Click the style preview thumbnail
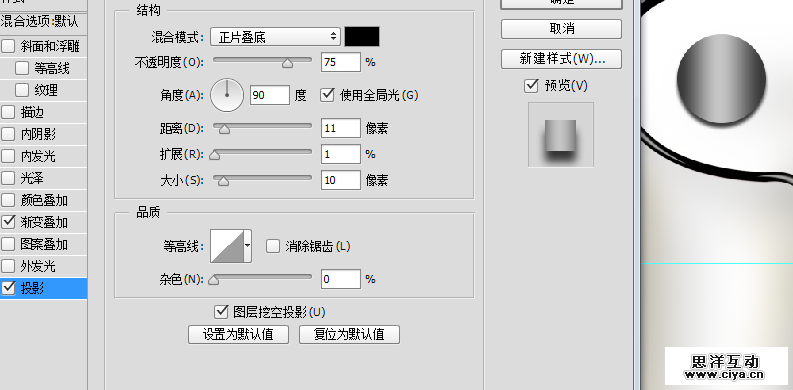 tap(561, 135)
